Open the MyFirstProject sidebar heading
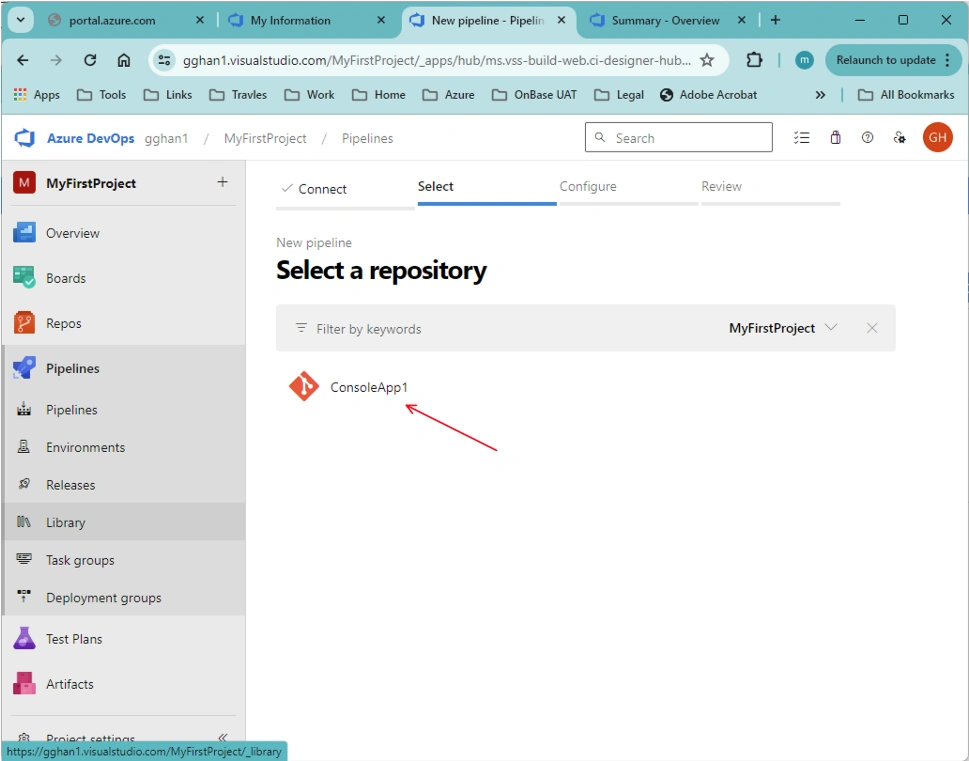This screenshot has height=761, width=969. 91,184
